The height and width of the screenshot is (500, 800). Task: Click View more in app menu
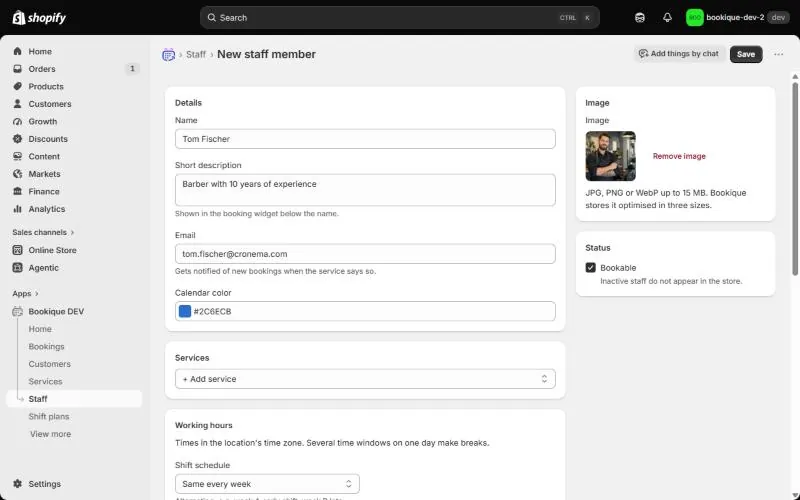point(51,434)
